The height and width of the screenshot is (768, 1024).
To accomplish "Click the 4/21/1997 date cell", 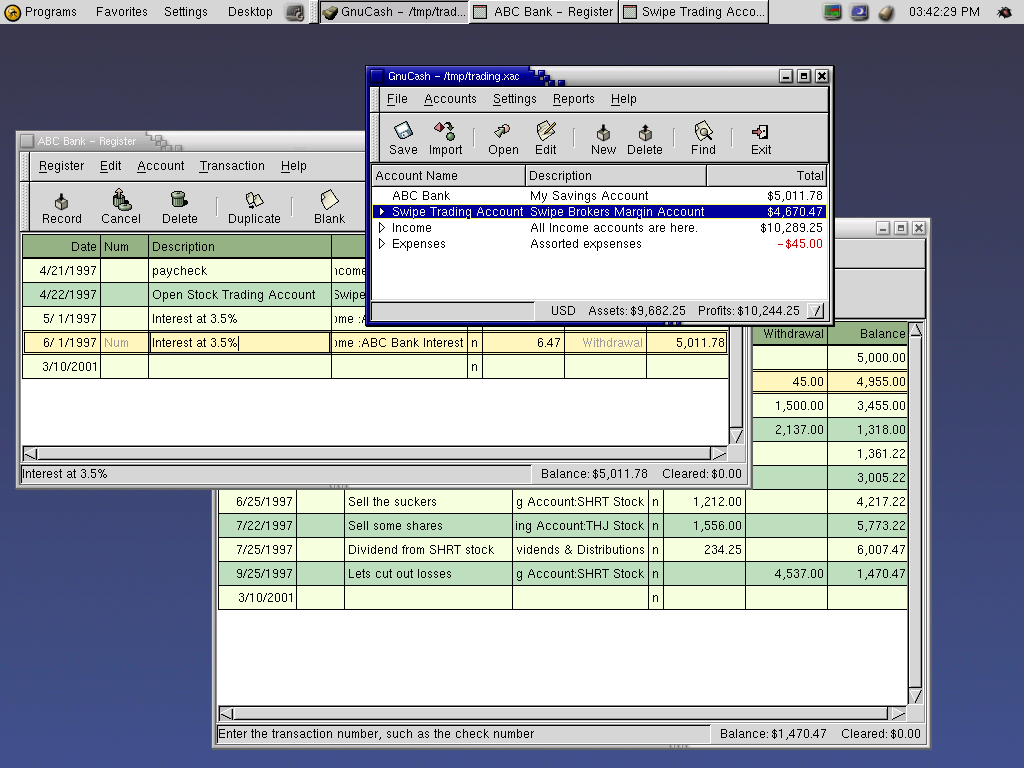I will tap(61, 271).
